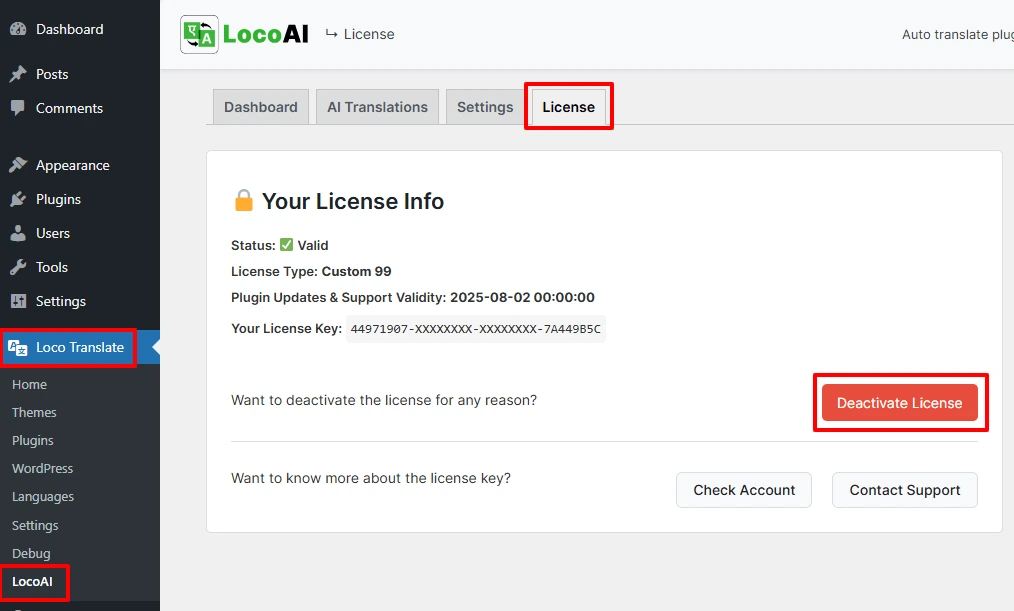1014x611 pixels.
Task: Click the masked license key field
Action: click(475, 329)
